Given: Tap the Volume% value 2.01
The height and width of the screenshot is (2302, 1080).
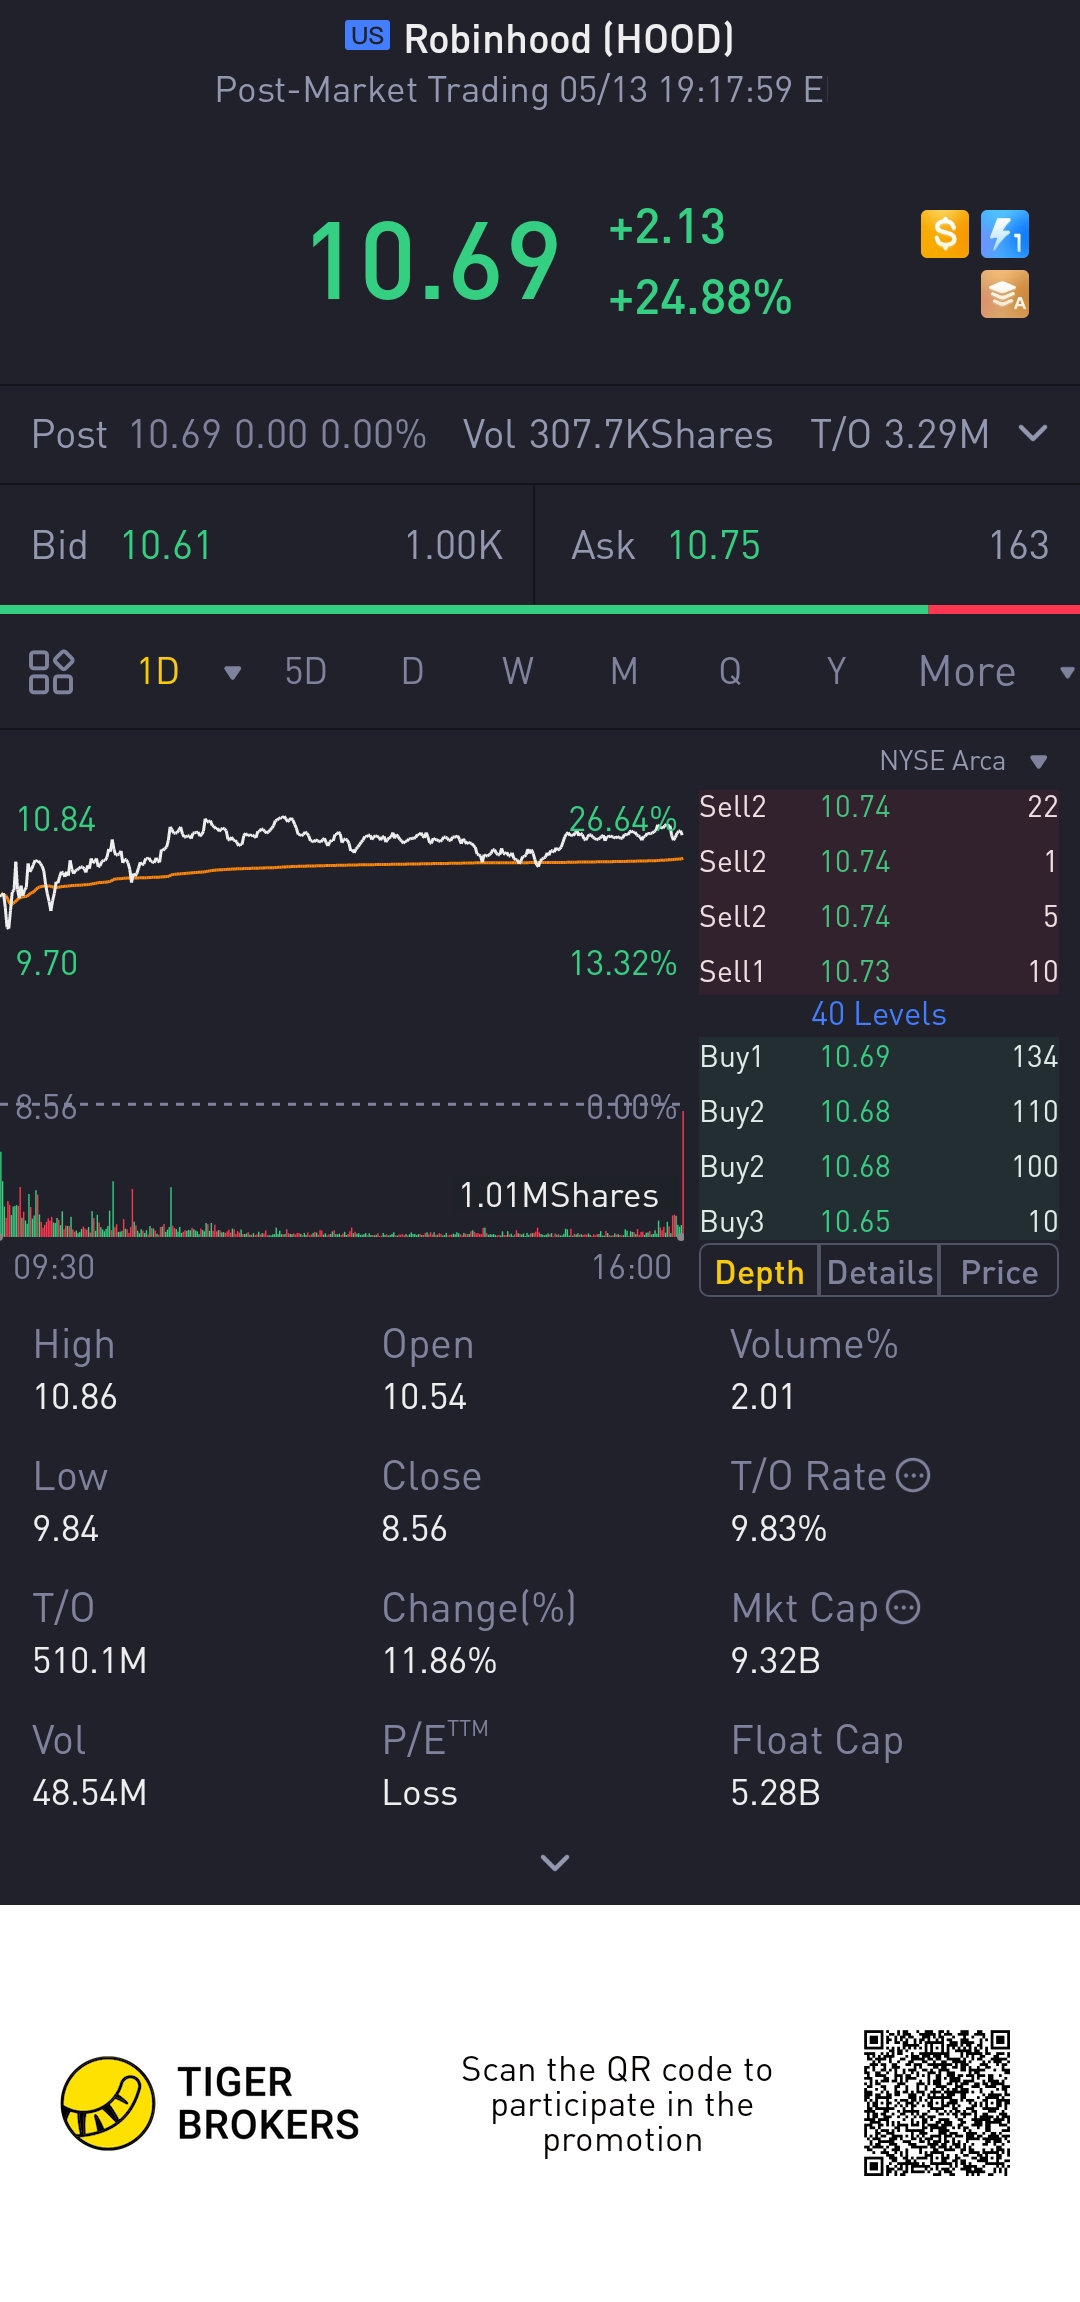Looking at the screenshot, I should 762,1397.
